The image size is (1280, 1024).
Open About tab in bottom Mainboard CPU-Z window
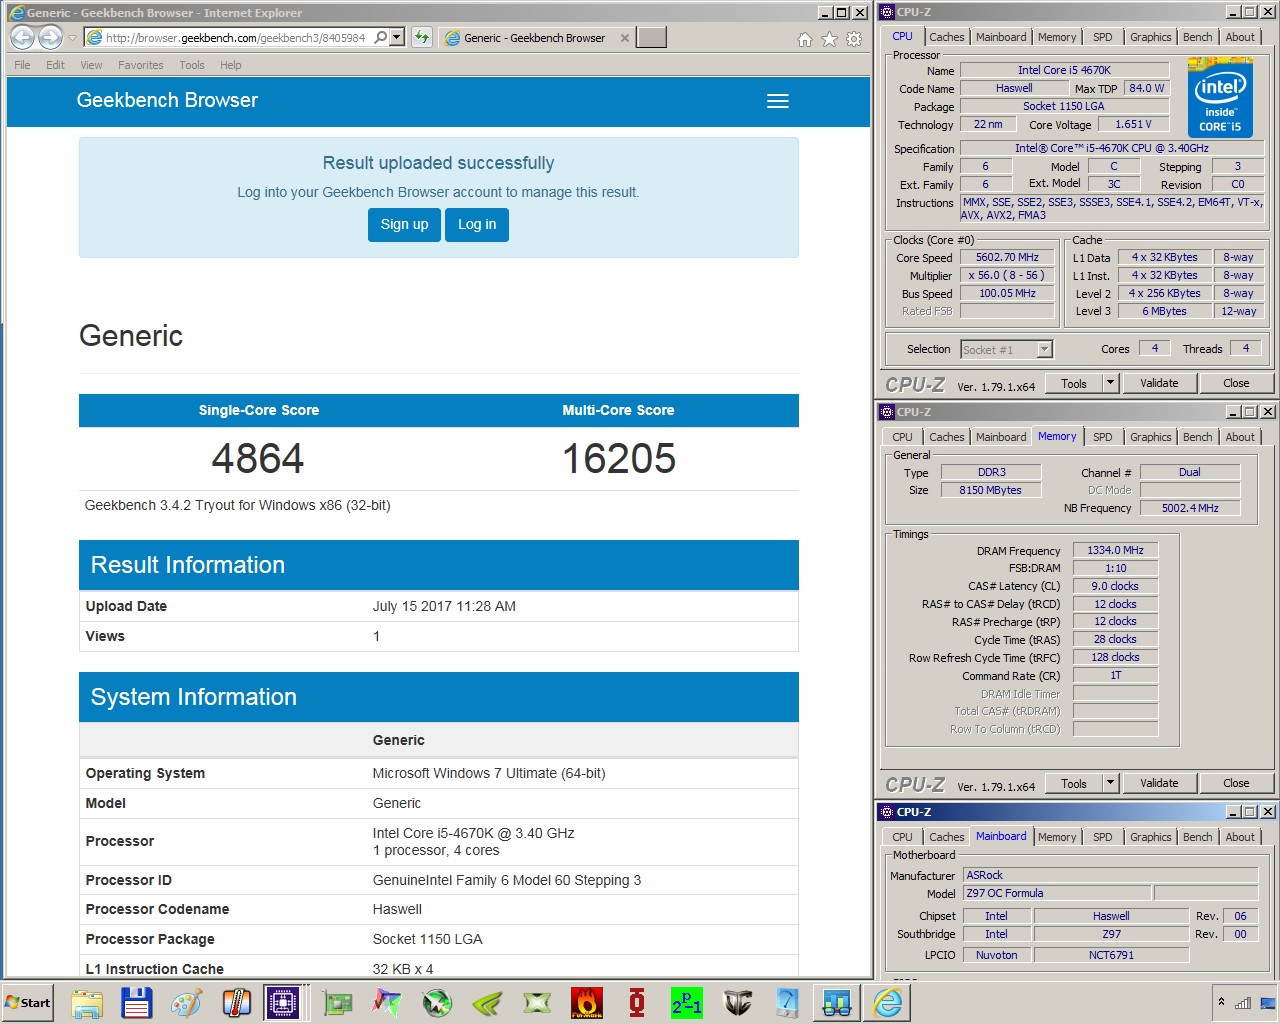coord(1240,837)
